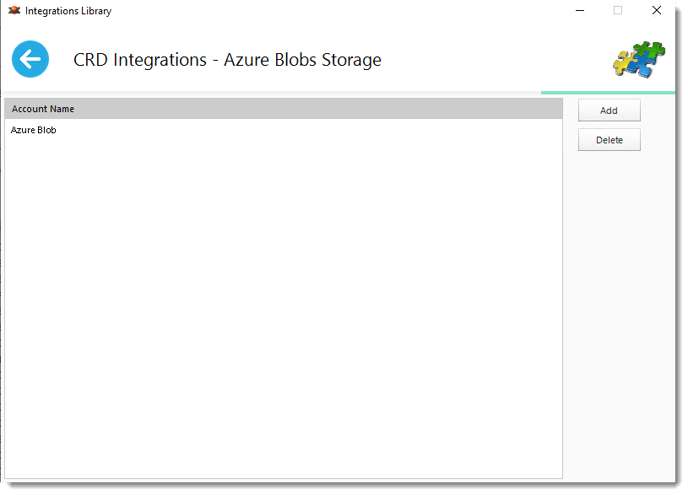The height and width of the screenshot is (495, 688).
Task: Click the Integrations Library title bar app icon
Action: pyautogui.click(x=14, y=10)
